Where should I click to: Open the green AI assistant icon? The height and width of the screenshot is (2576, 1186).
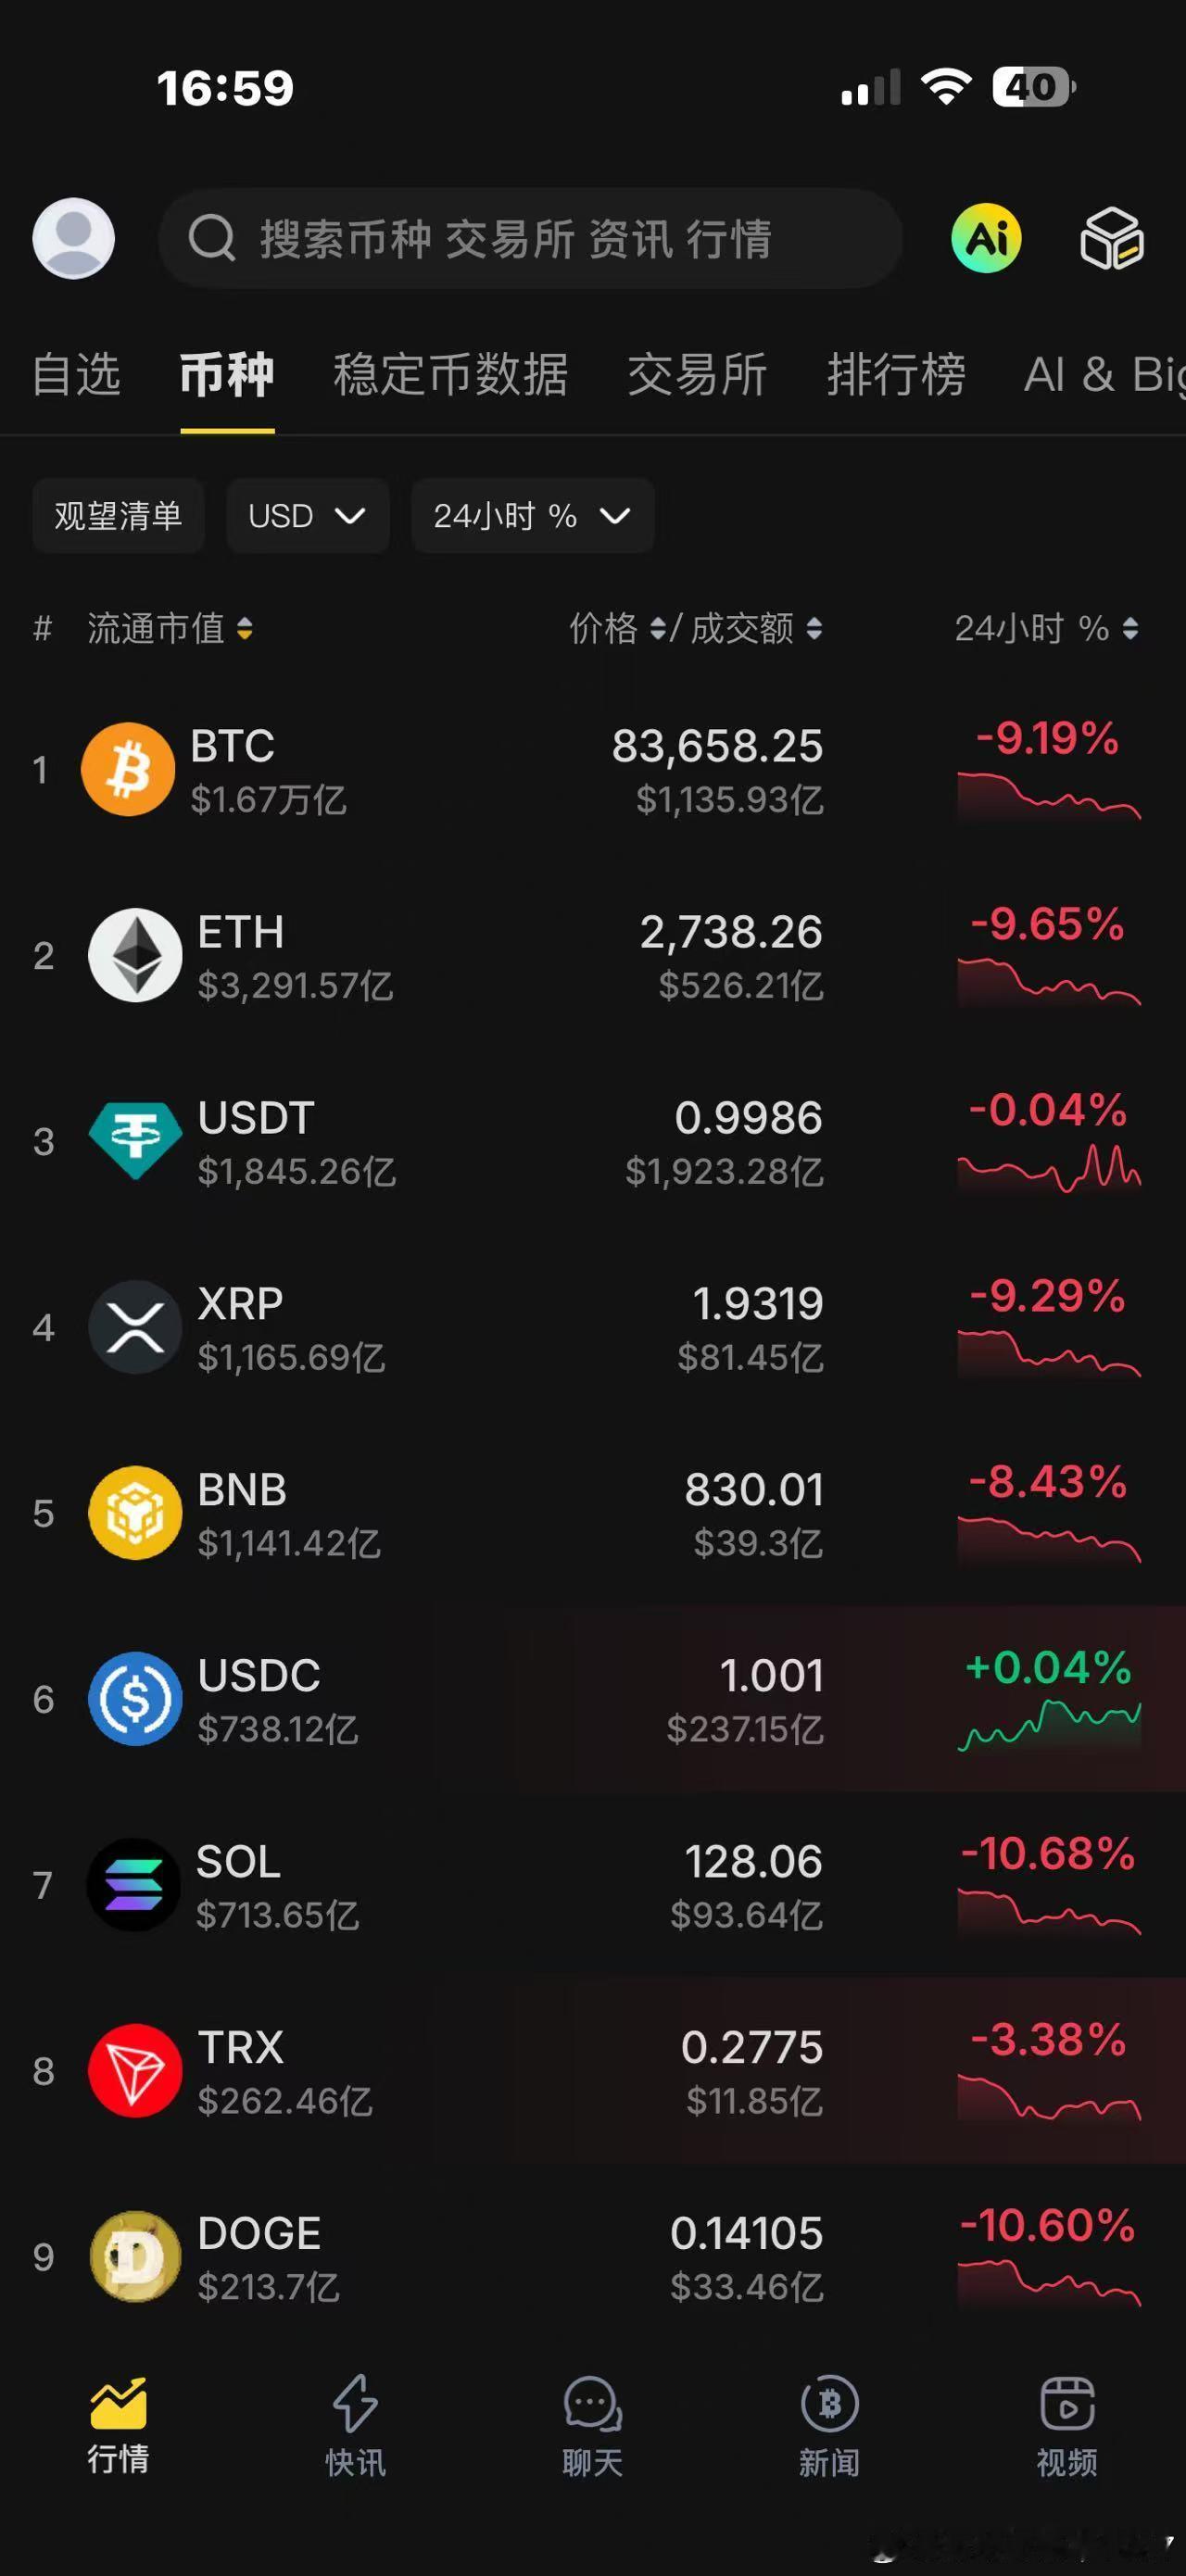986,238
